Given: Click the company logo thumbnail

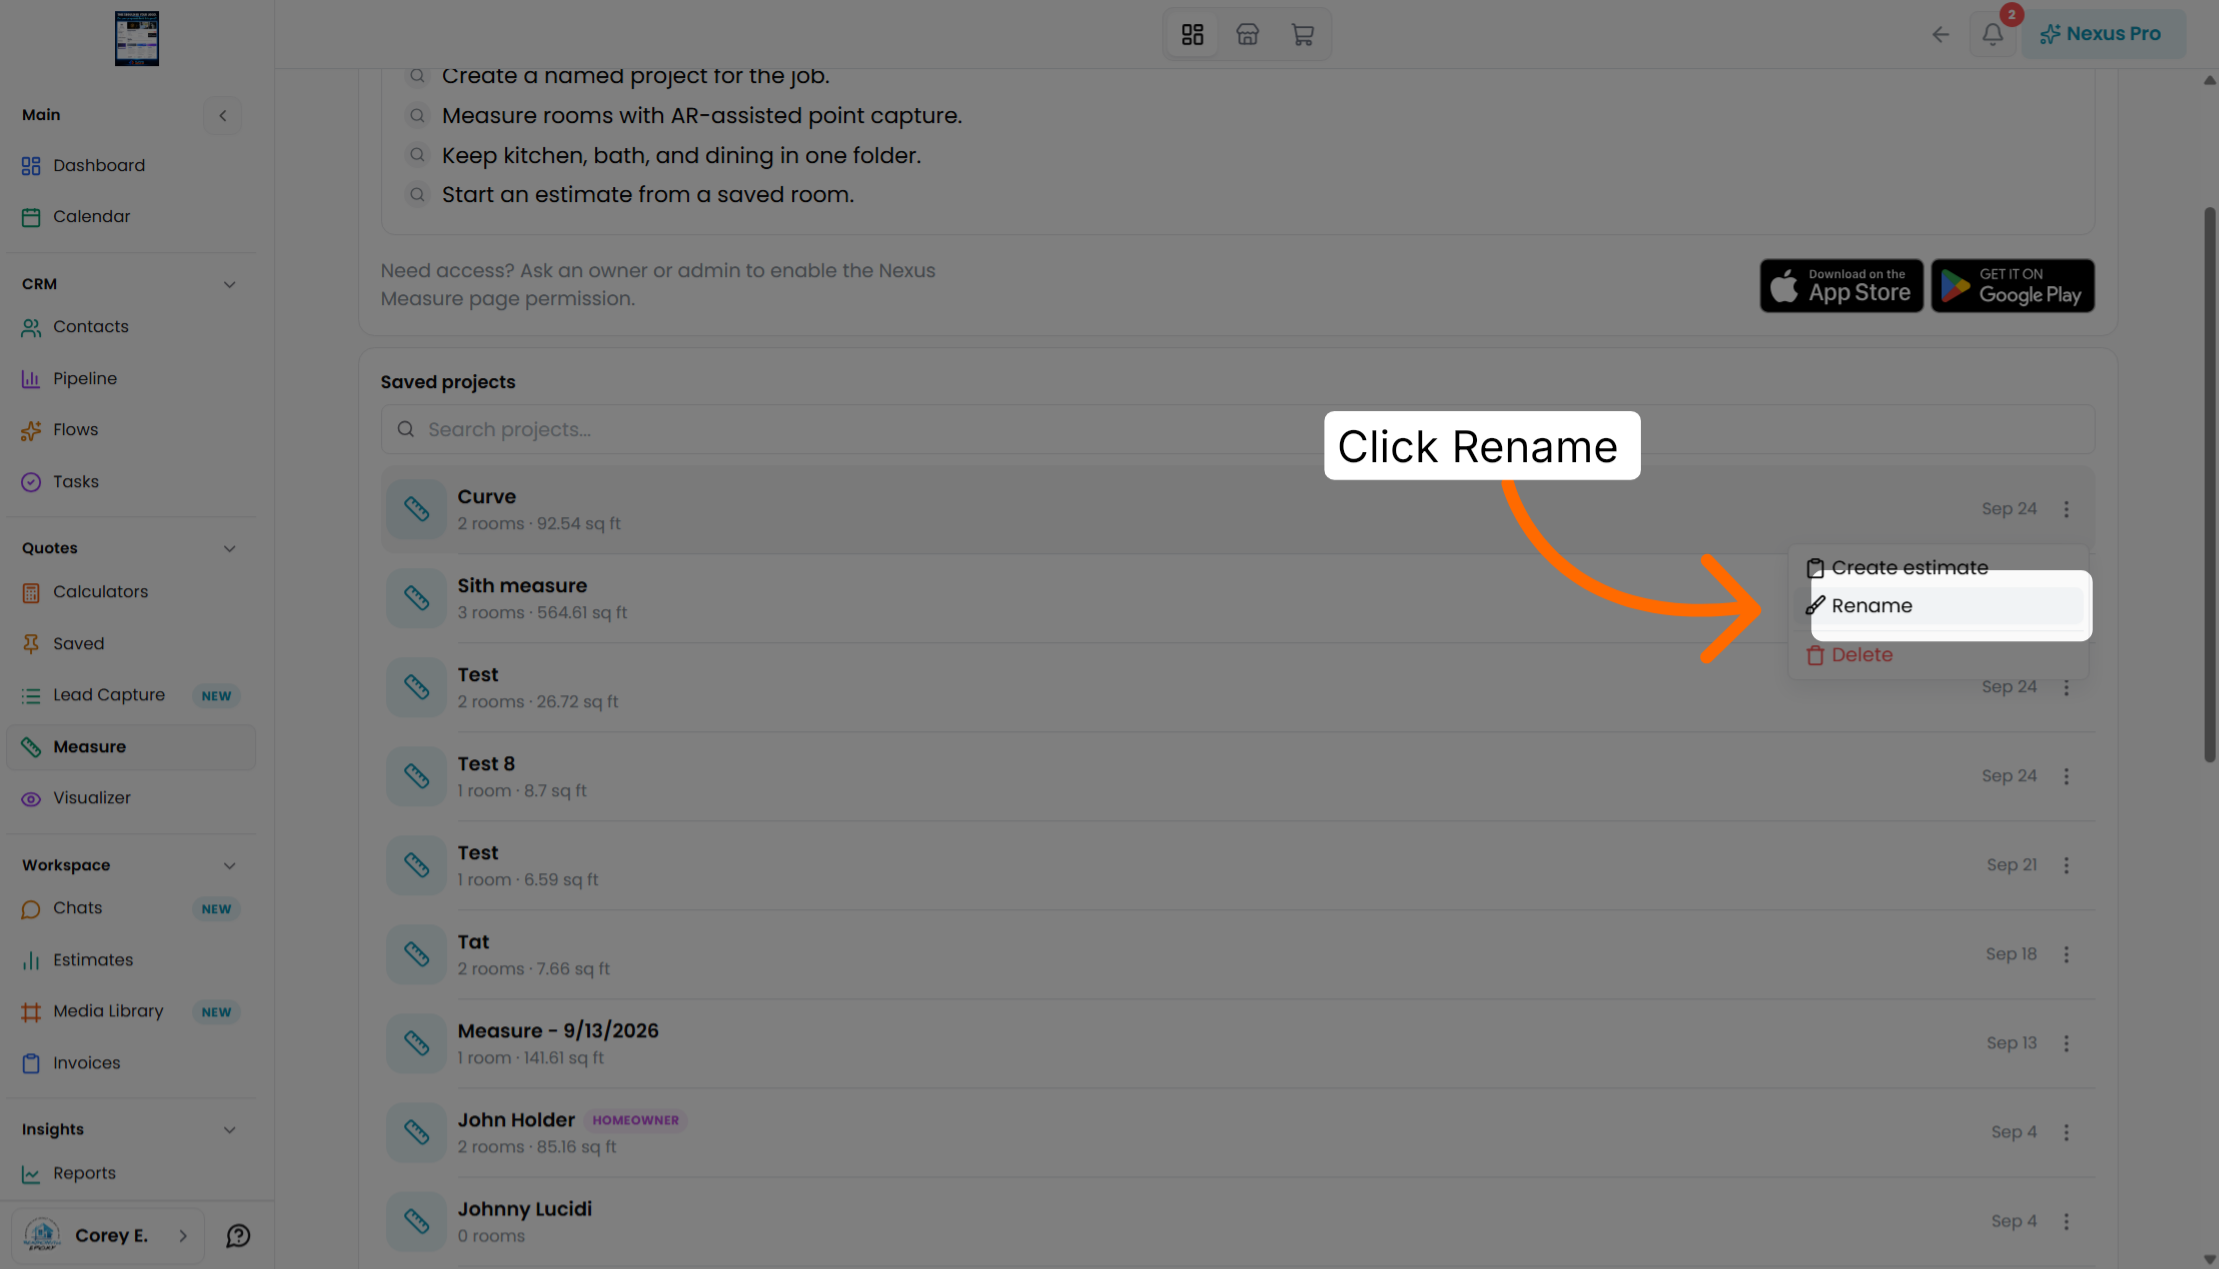Looking at the screenshot, I should pos(137,38).
